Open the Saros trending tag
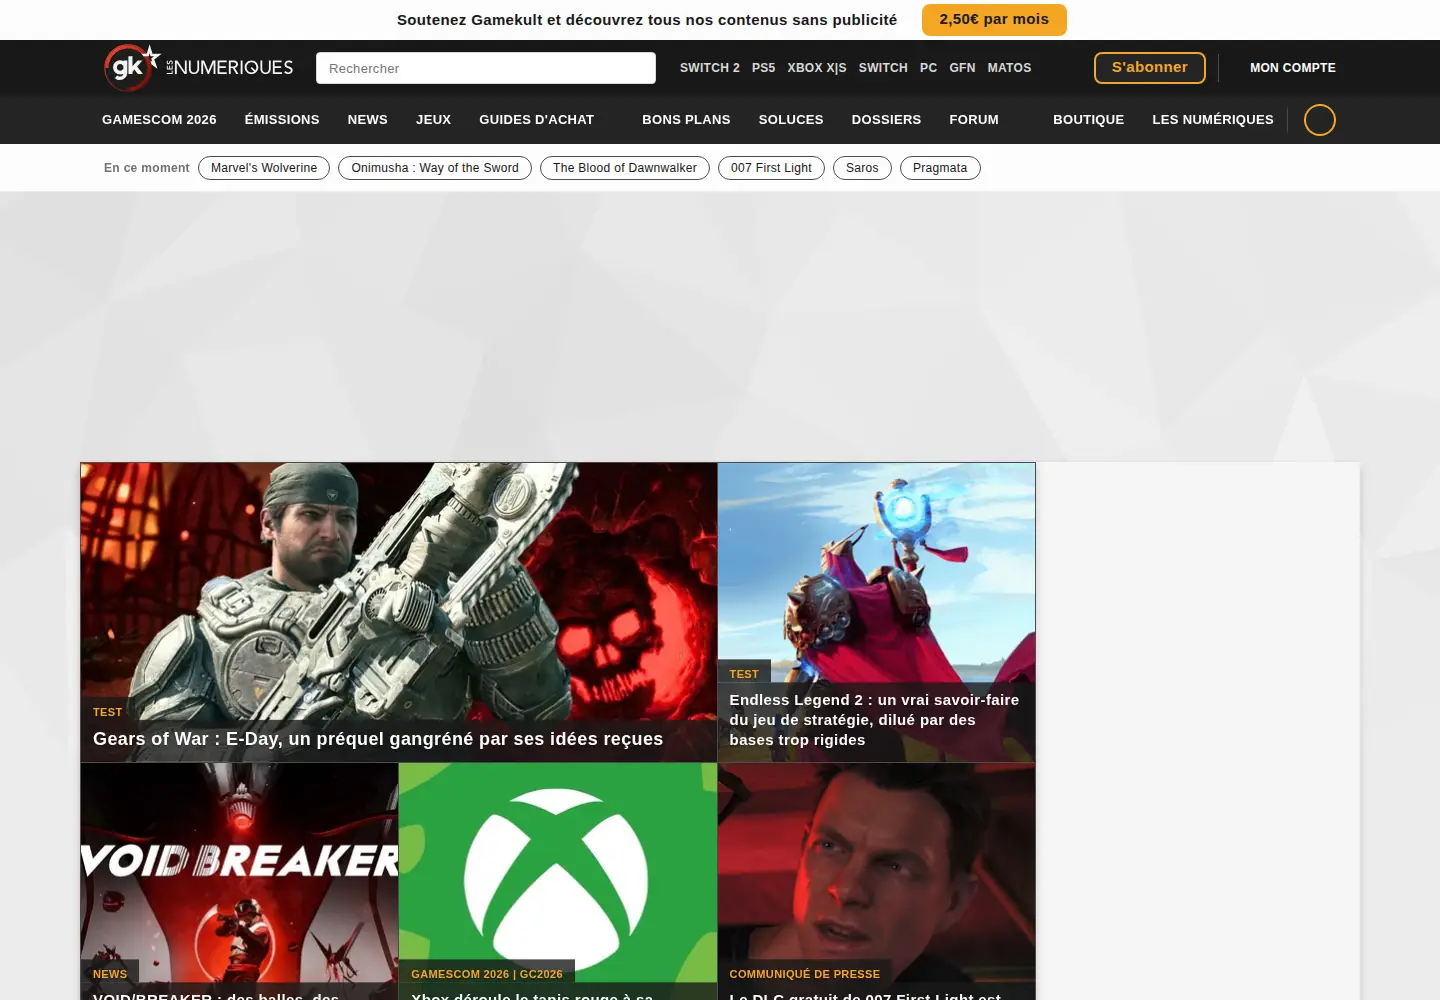Screen dimensions: 1440x1000 862,168
